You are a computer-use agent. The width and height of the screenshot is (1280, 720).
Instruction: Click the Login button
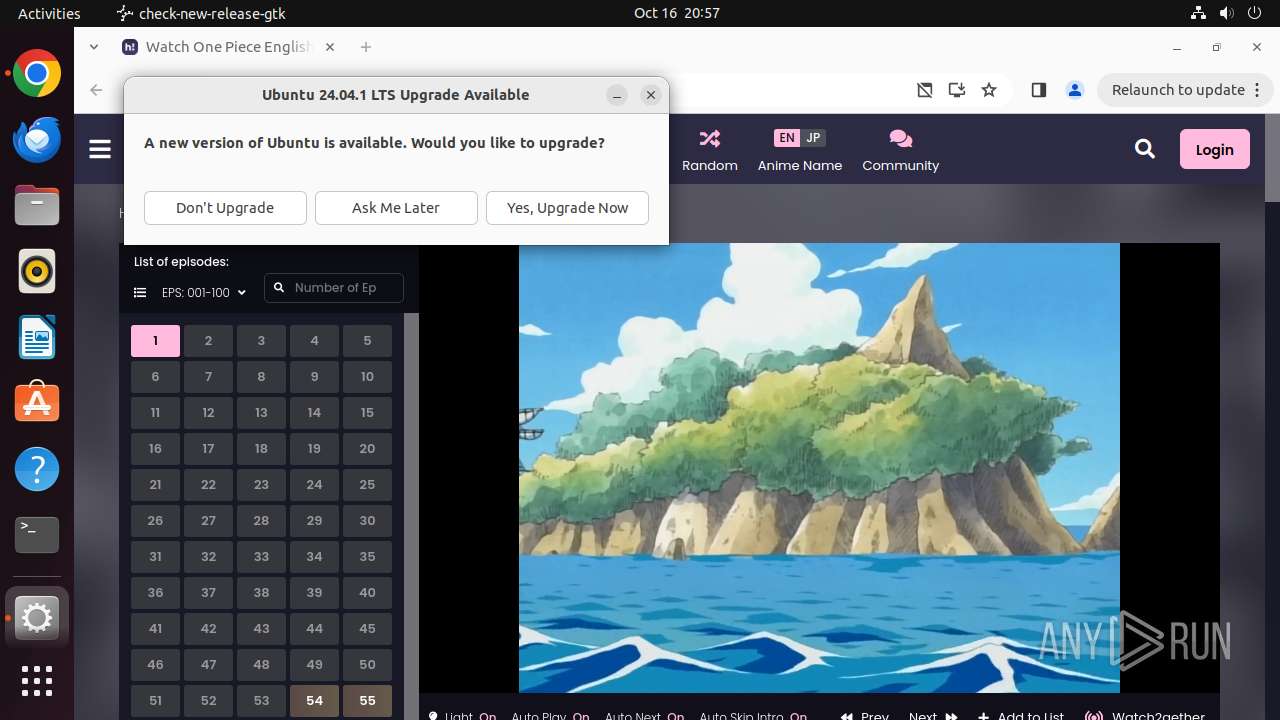[x=1214, y=149]
